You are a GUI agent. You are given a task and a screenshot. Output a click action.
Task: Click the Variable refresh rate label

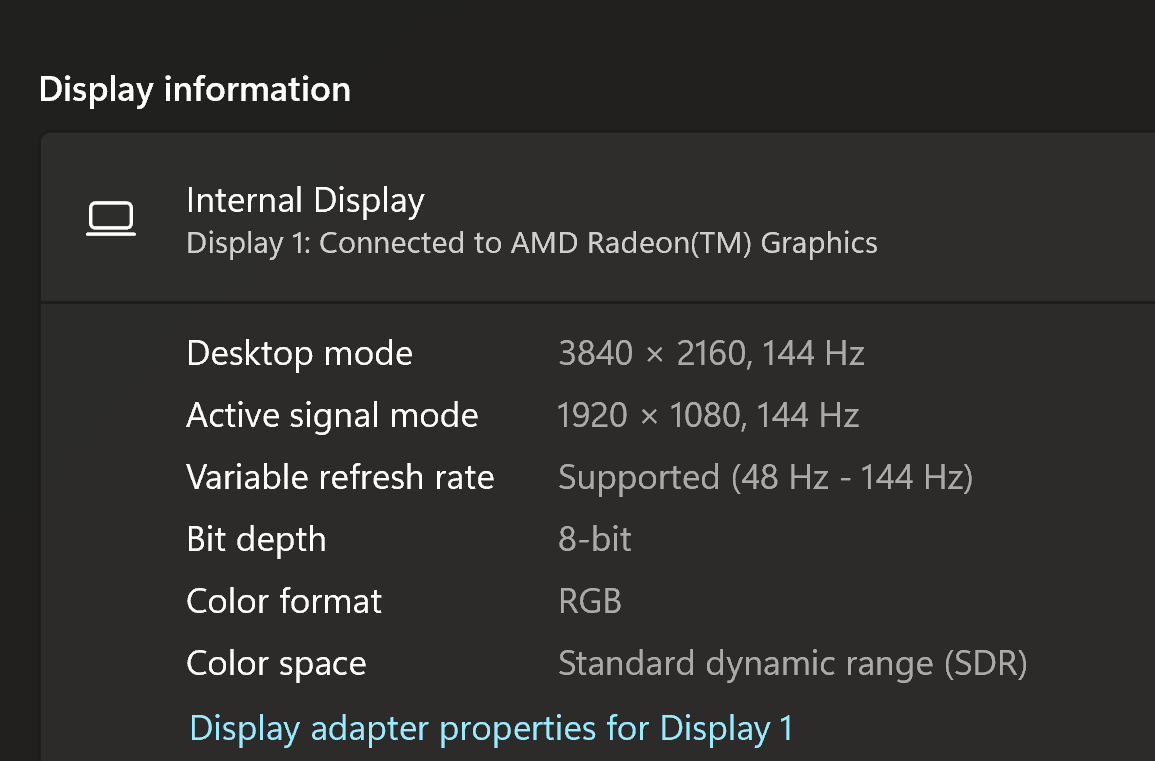pyautogui.click(x=340, y=477)
